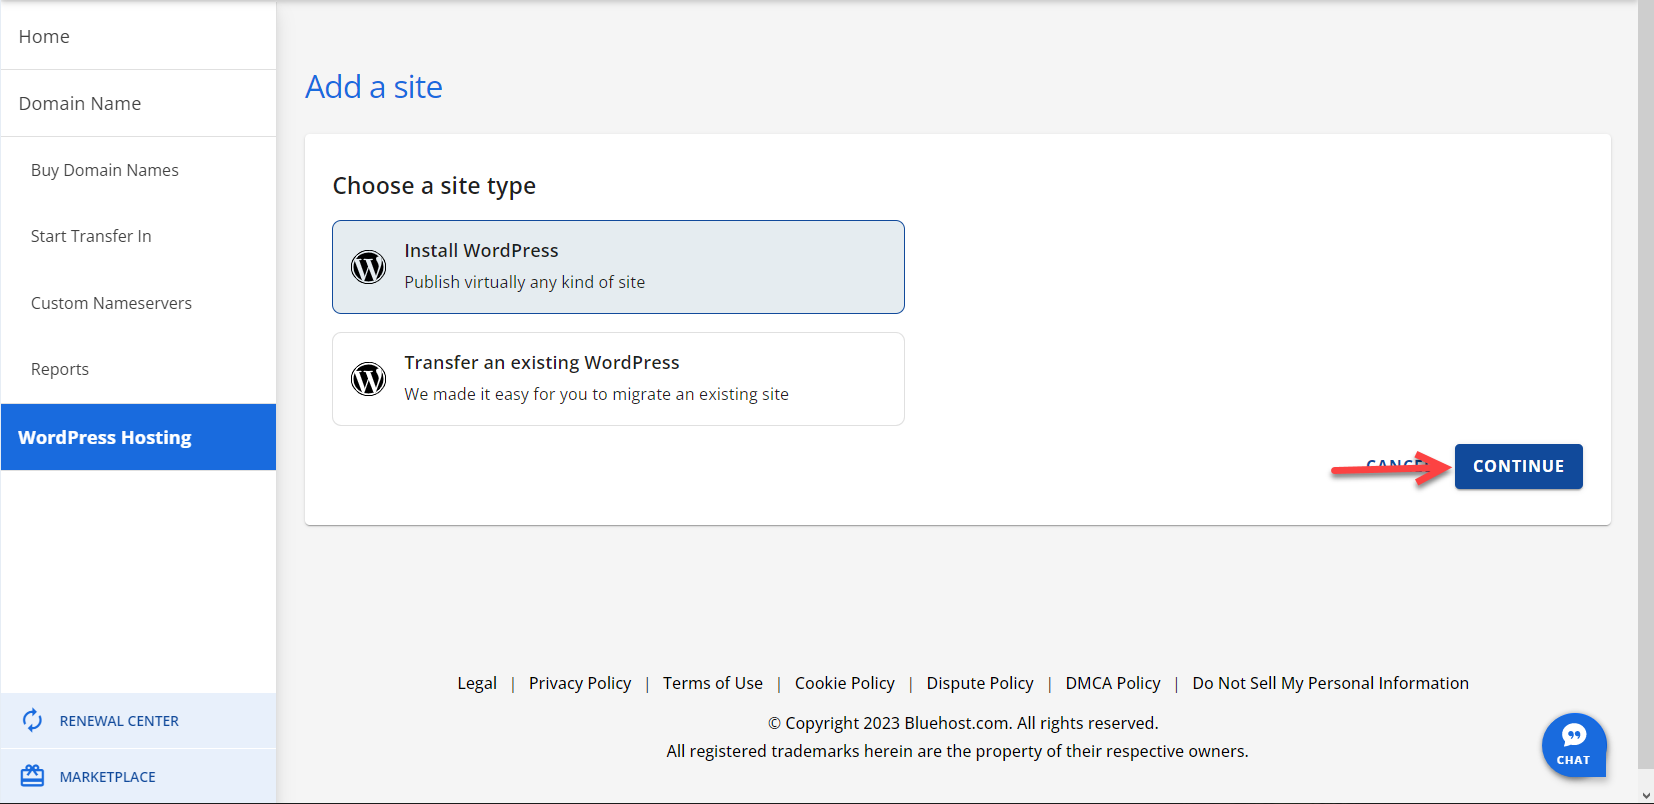This screenshot has height=804, width=1654.
Task: Select Transfer an existing WordPress option
Action: coord(618,379)
